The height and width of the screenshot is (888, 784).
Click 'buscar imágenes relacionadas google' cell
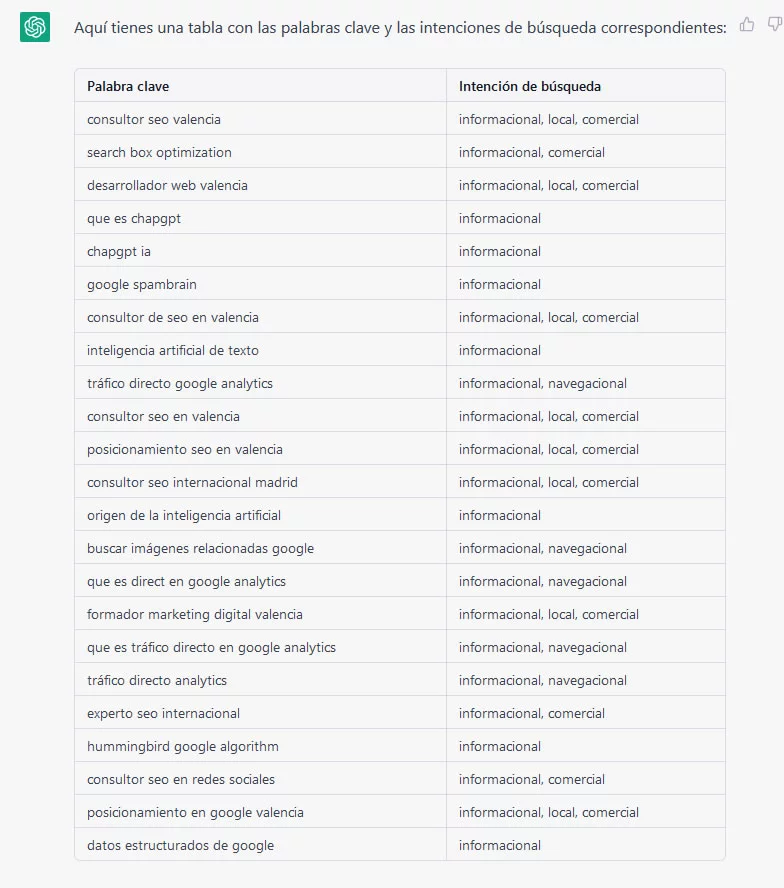tap(261, 548)
